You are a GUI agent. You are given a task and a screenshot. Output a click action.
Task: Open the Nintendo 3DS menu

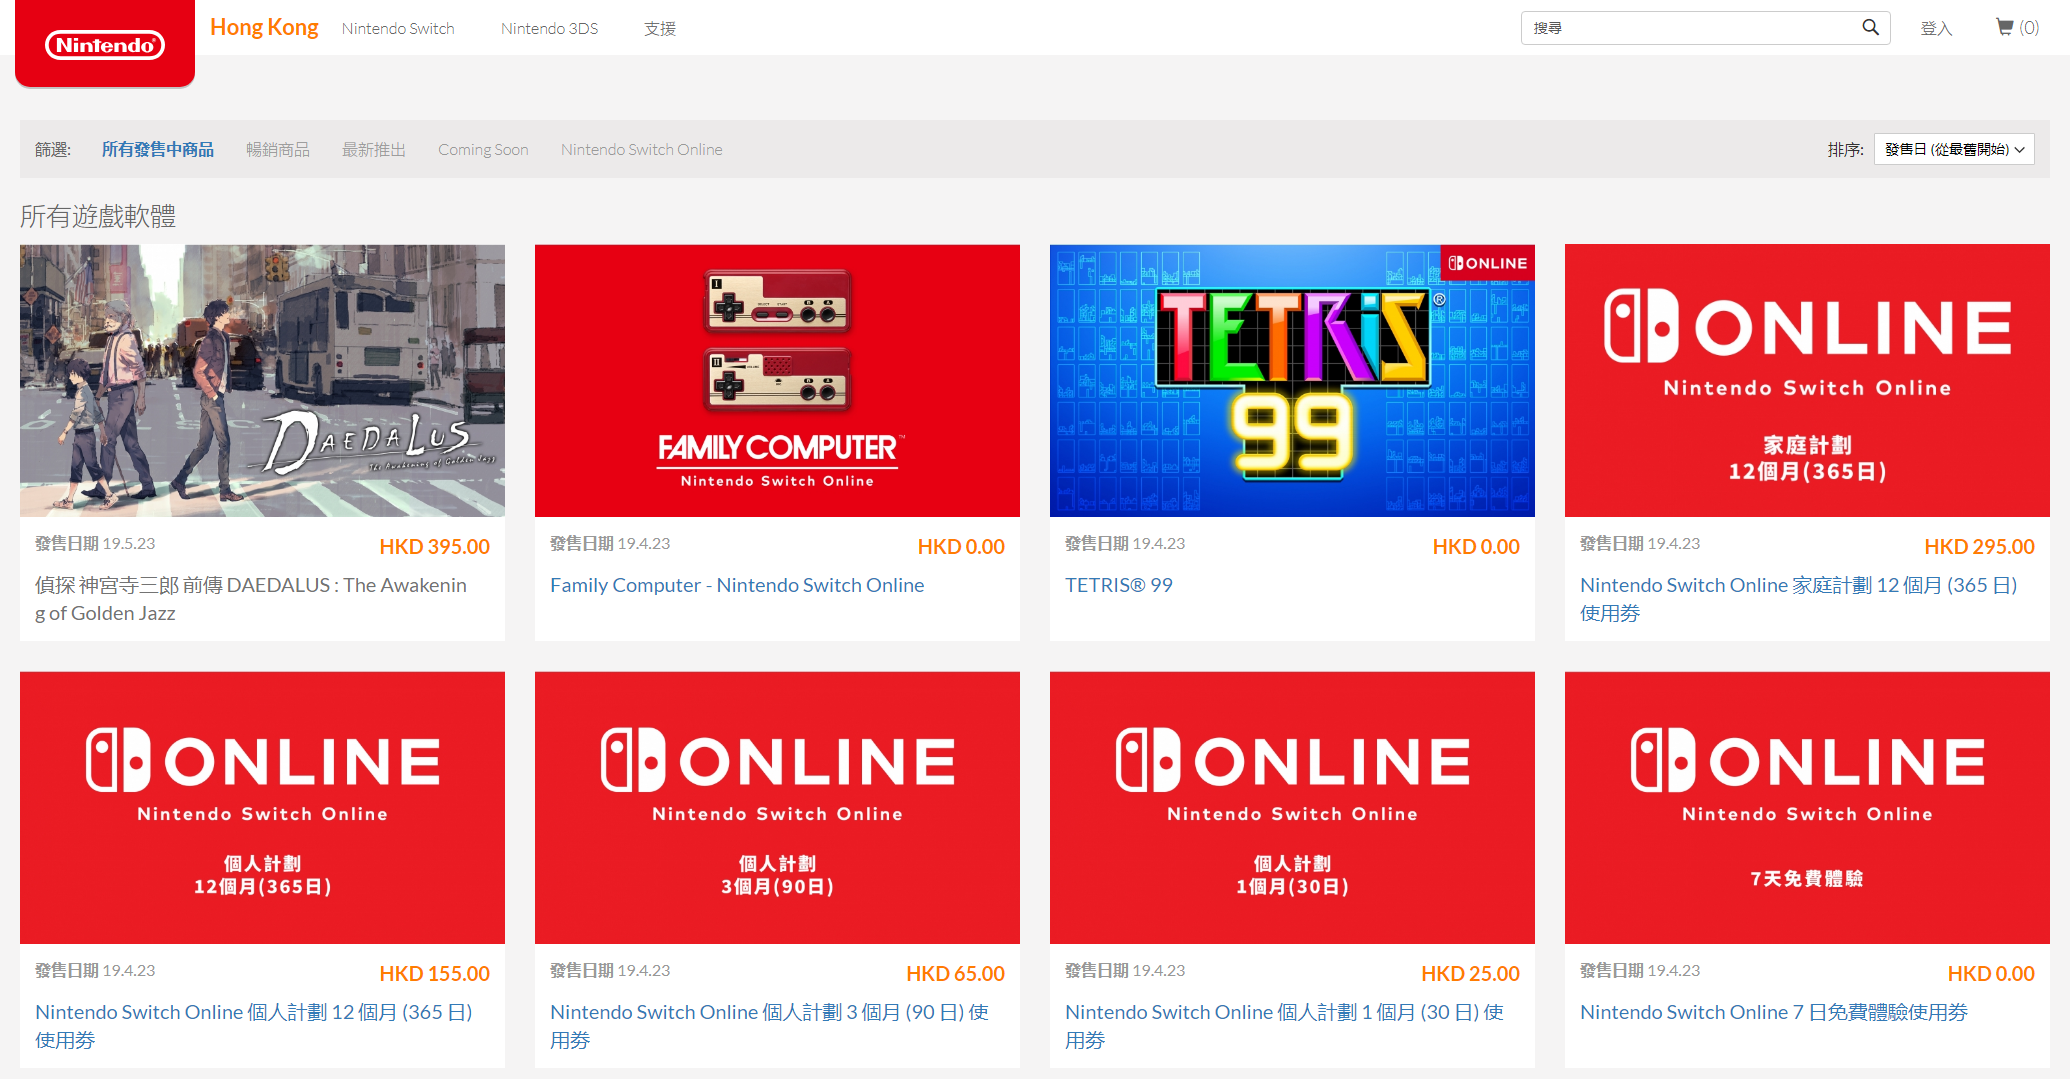click(x=549, y=28)
